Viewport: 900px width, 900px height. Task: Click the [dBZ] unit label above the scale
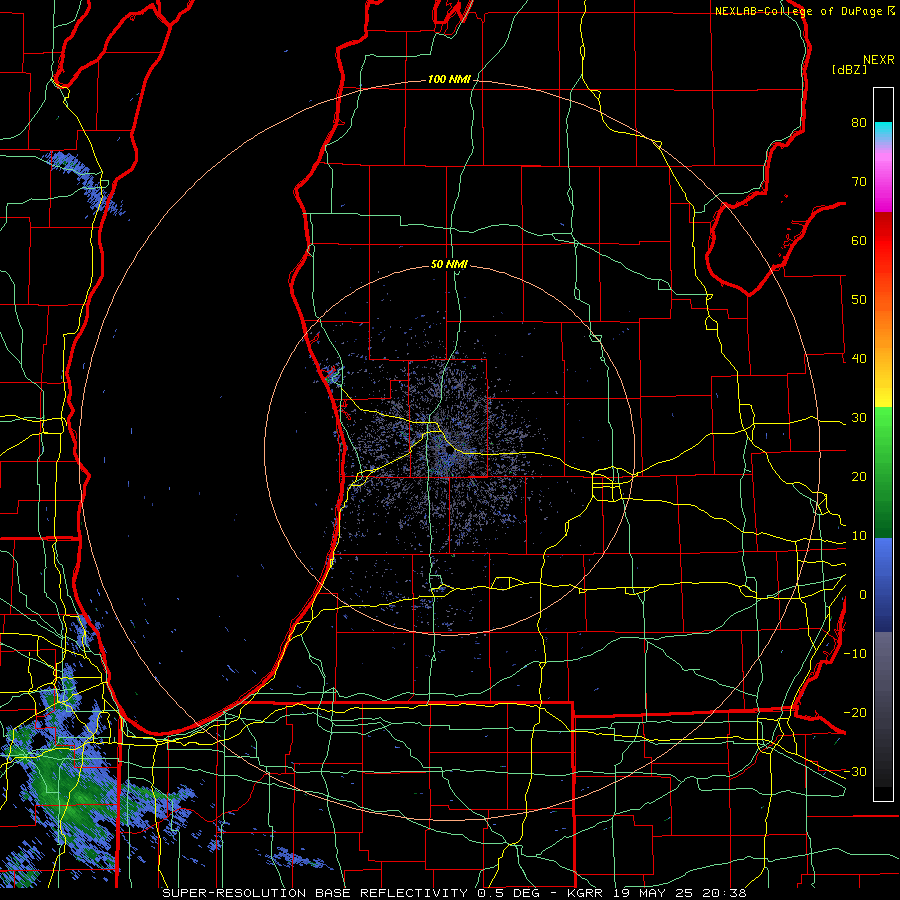(849, 70)
